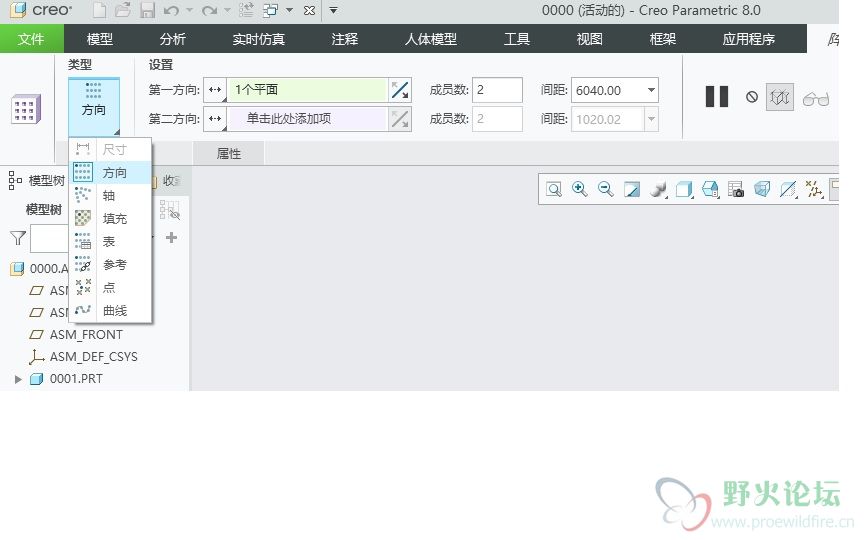The height and width of the screenshot is (540, 864).
Task: Select 填充 pattern type
Action: (110, 219)
